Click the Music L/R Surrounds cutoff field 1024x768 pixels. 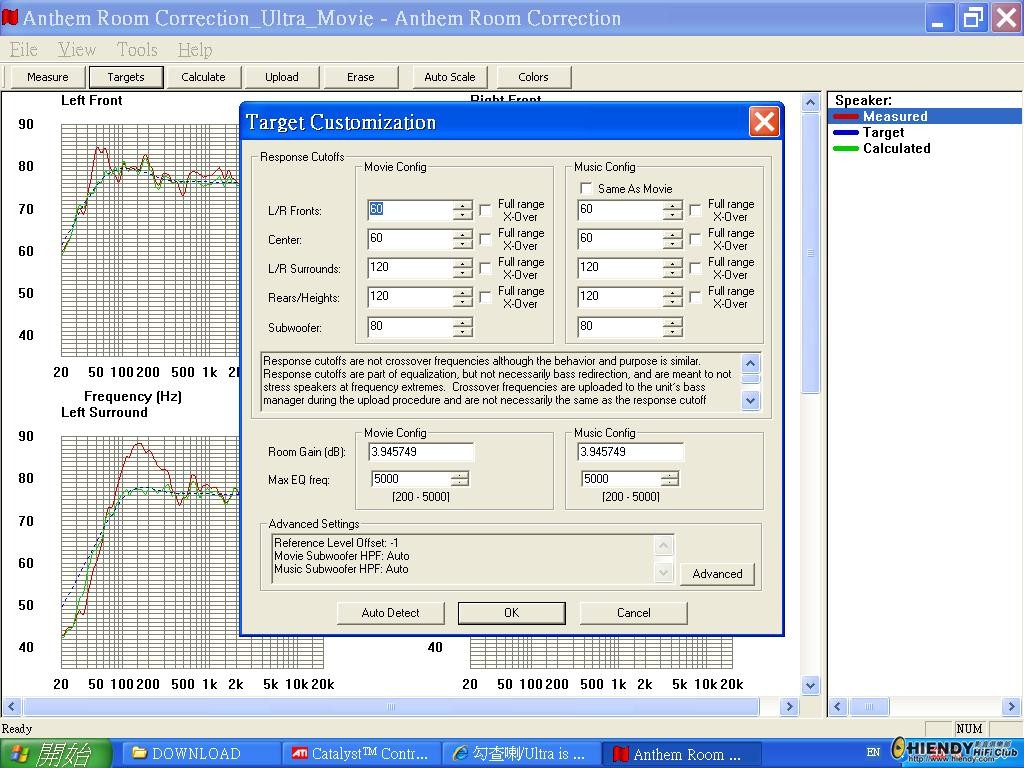click(620, 268)
